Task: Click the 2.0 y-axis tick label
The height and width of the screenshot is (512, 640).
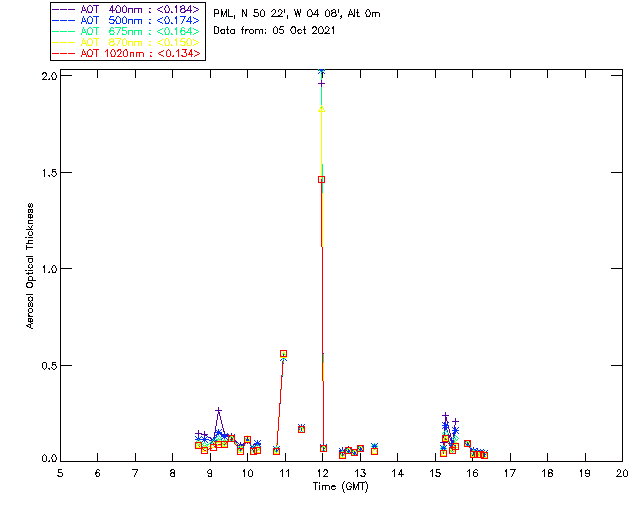Action: click(49, 76)
